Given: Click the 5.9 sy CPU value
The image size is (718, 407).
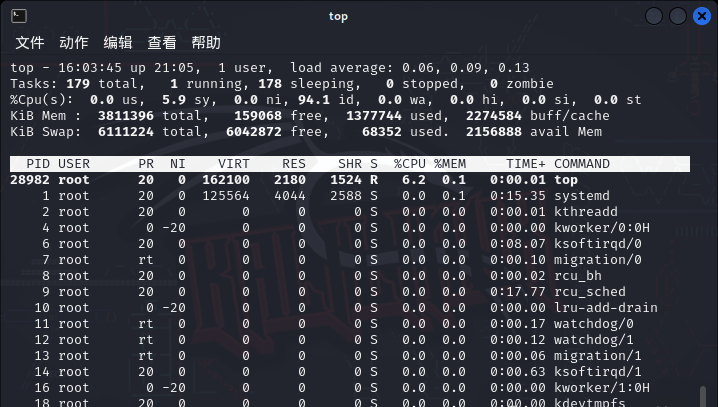Looking at the screenshot, I should (174, 100).
